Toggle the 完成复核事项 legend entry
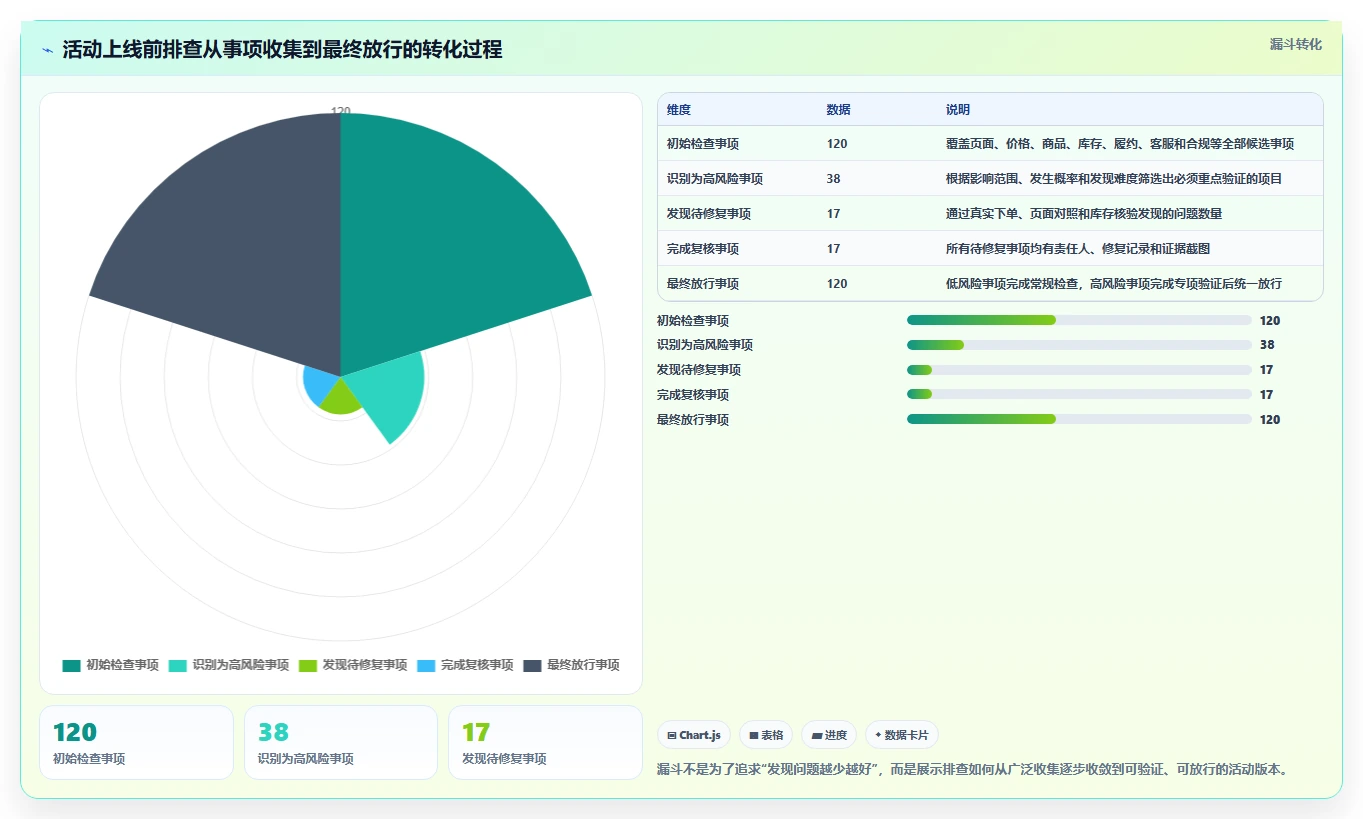This screenshot has height=819, width=1363. pyautogui.click(x=465, y=665)
